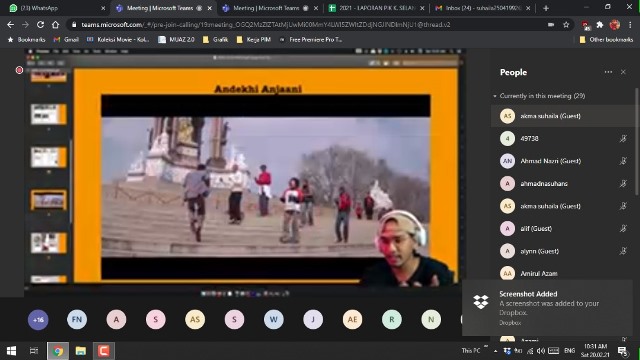Bookmark this page with star icon
Screen dimensions: 640x360
coord(566,25)
